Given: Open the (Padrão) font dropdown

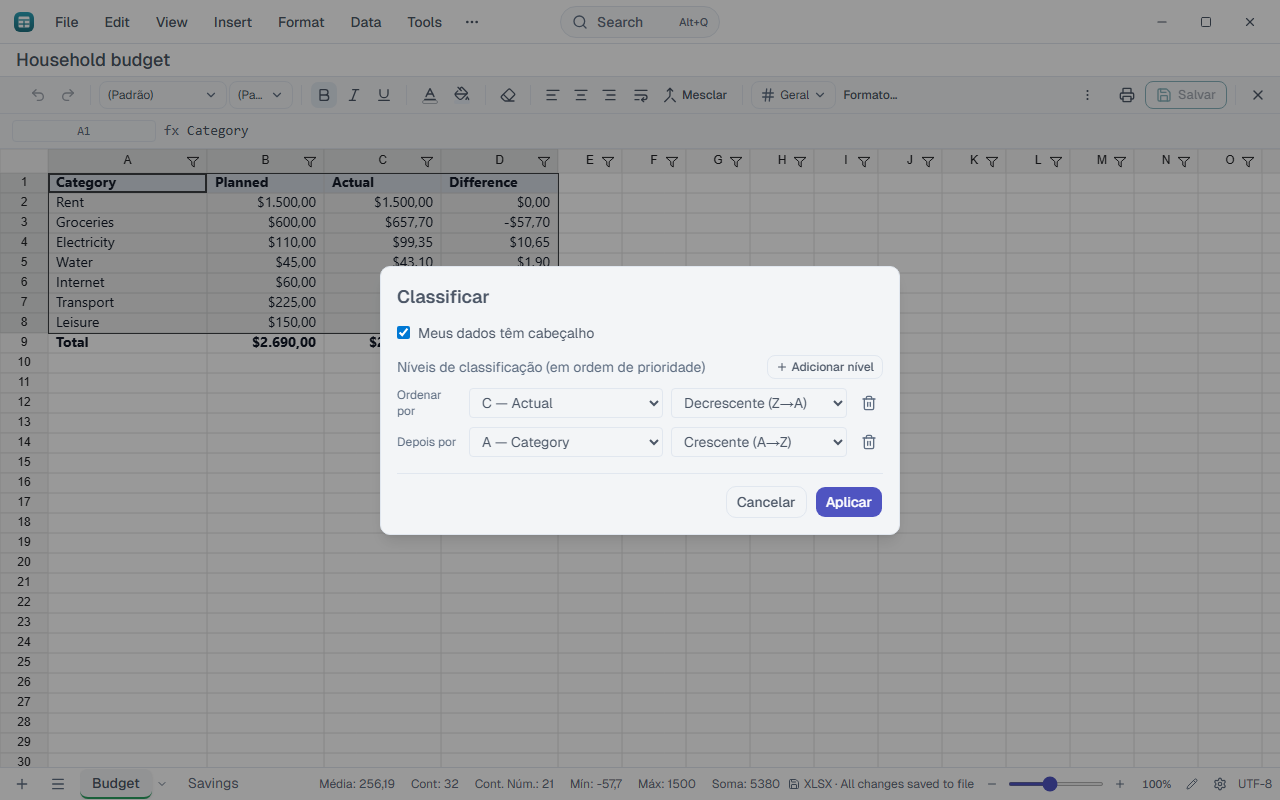Looking at the screenshot, I should point(161,95).
